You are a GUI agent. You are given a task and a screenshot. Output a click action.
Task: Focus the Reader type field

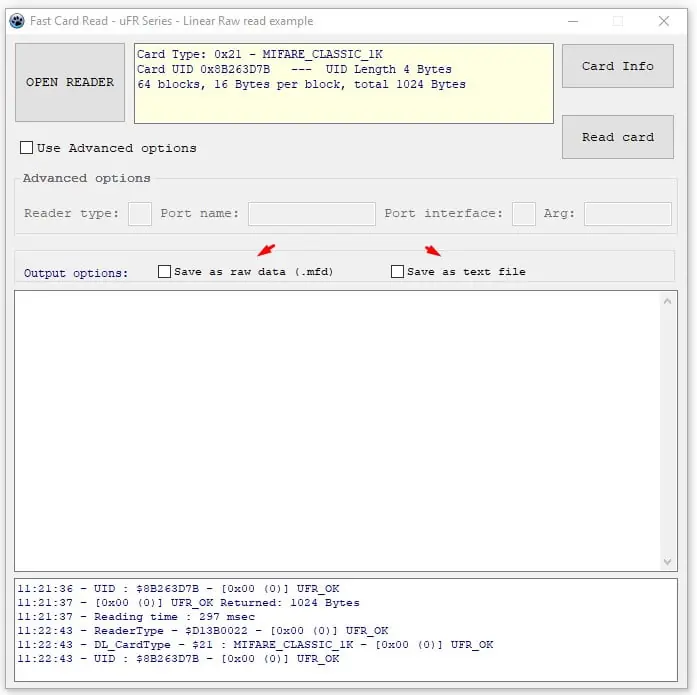(x=140, y=214)
